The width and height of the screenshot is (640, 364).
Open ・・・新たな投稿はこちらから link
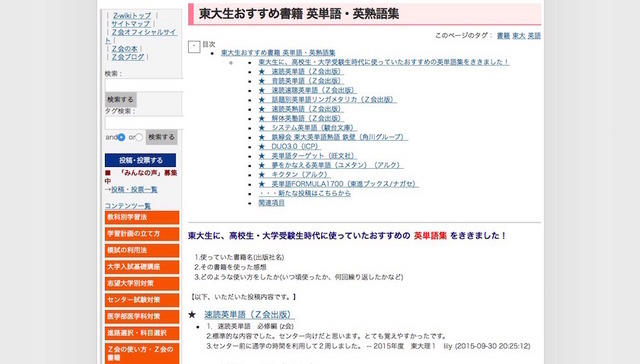point(304,193)
